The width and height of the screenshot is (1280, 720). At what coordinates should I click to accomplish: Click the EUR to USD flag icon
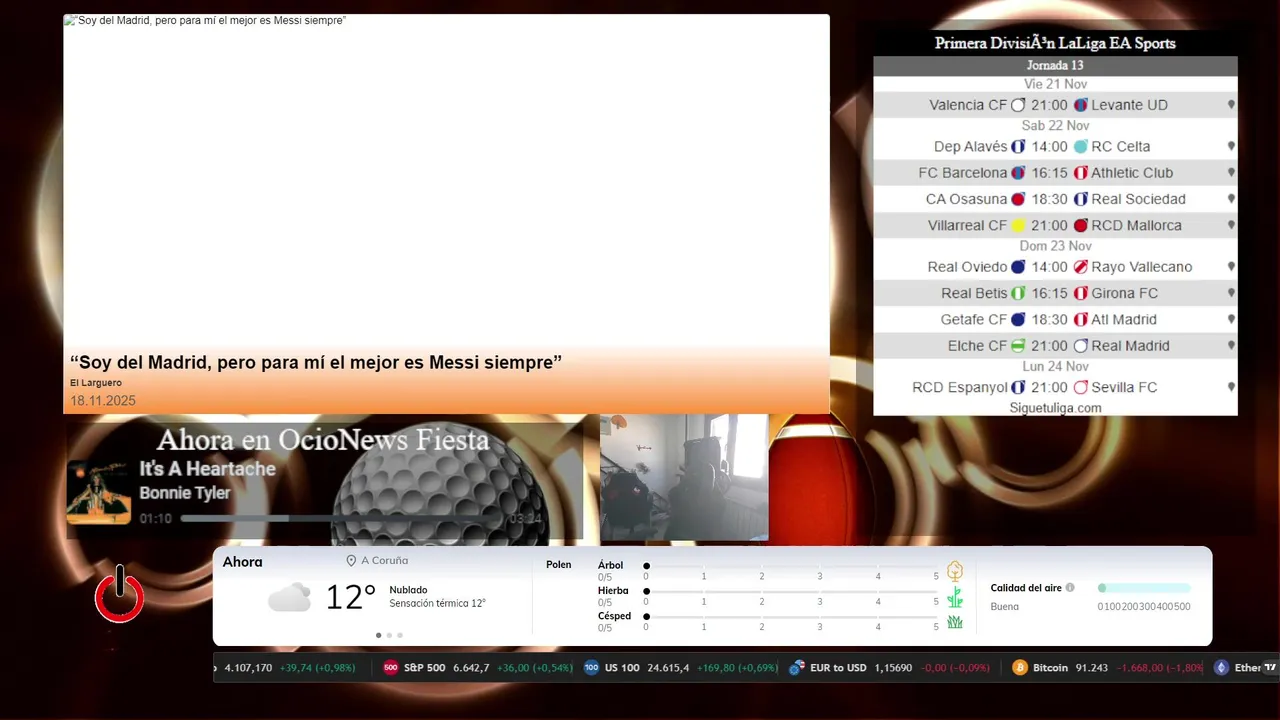coord(797,668)
